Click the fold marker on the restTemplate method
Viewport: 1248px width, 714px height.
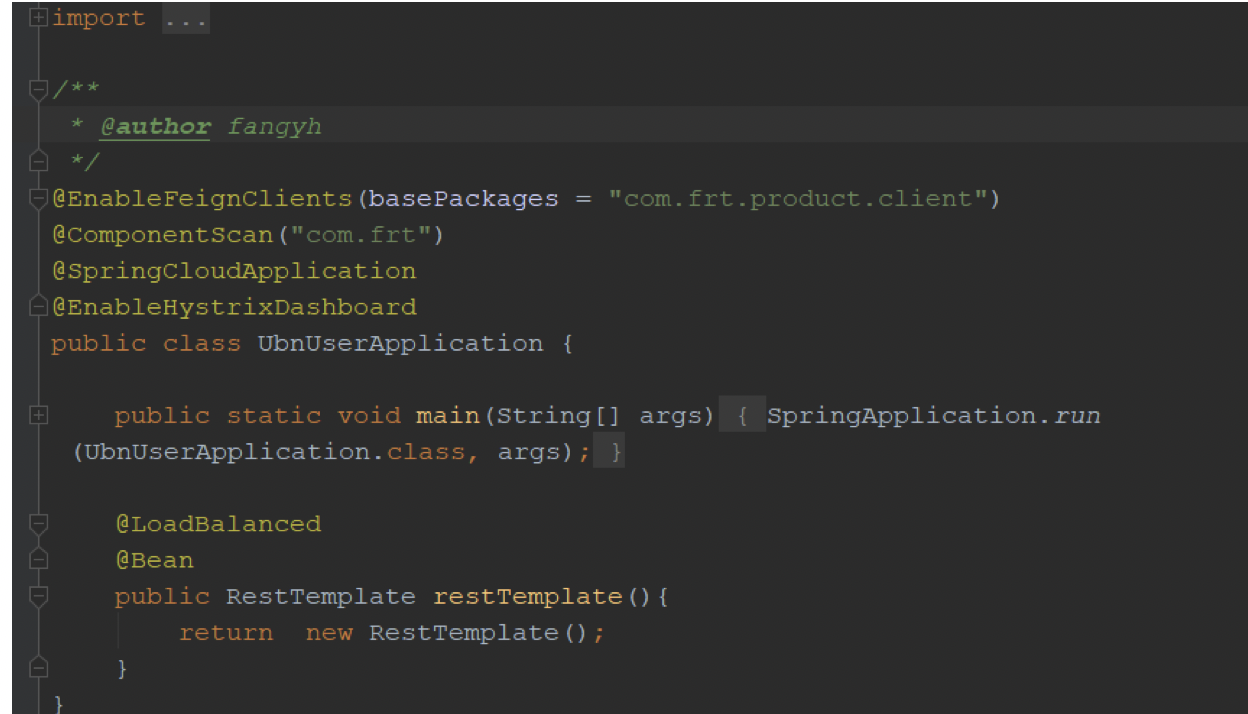point(37,595)
